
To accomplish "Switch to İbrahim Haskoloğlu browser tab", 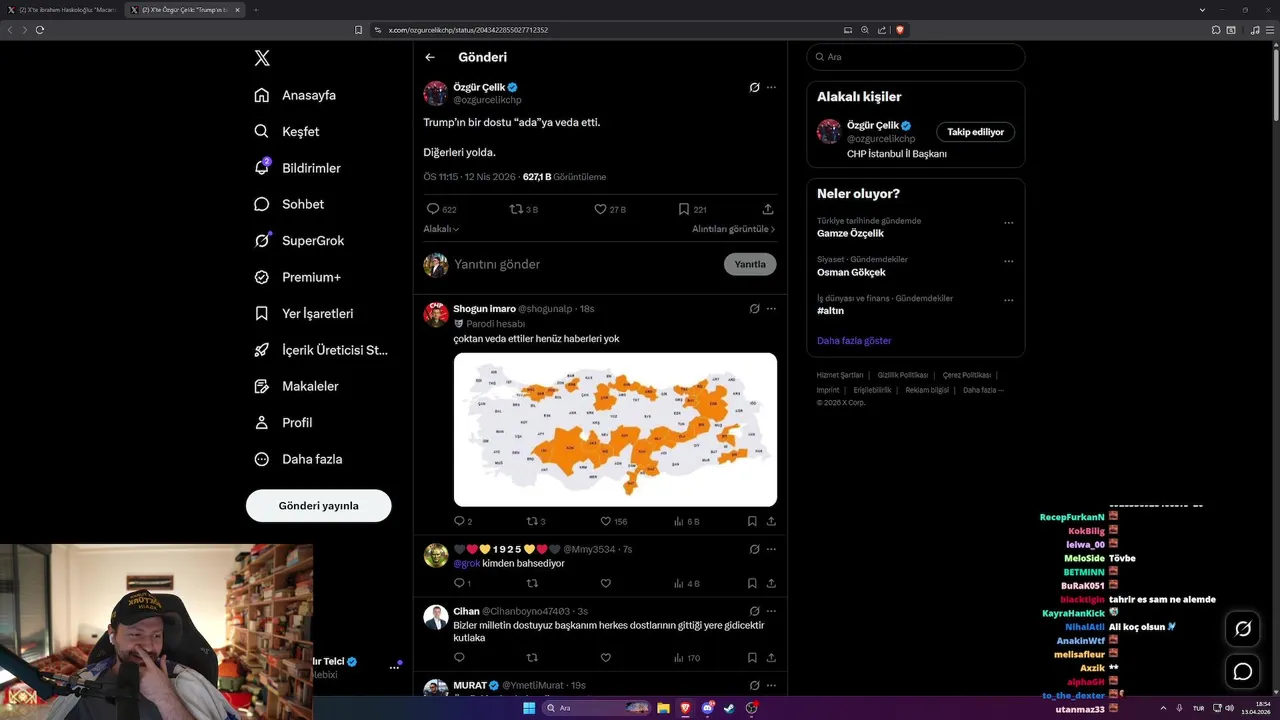I will click(x=63, y=9).
